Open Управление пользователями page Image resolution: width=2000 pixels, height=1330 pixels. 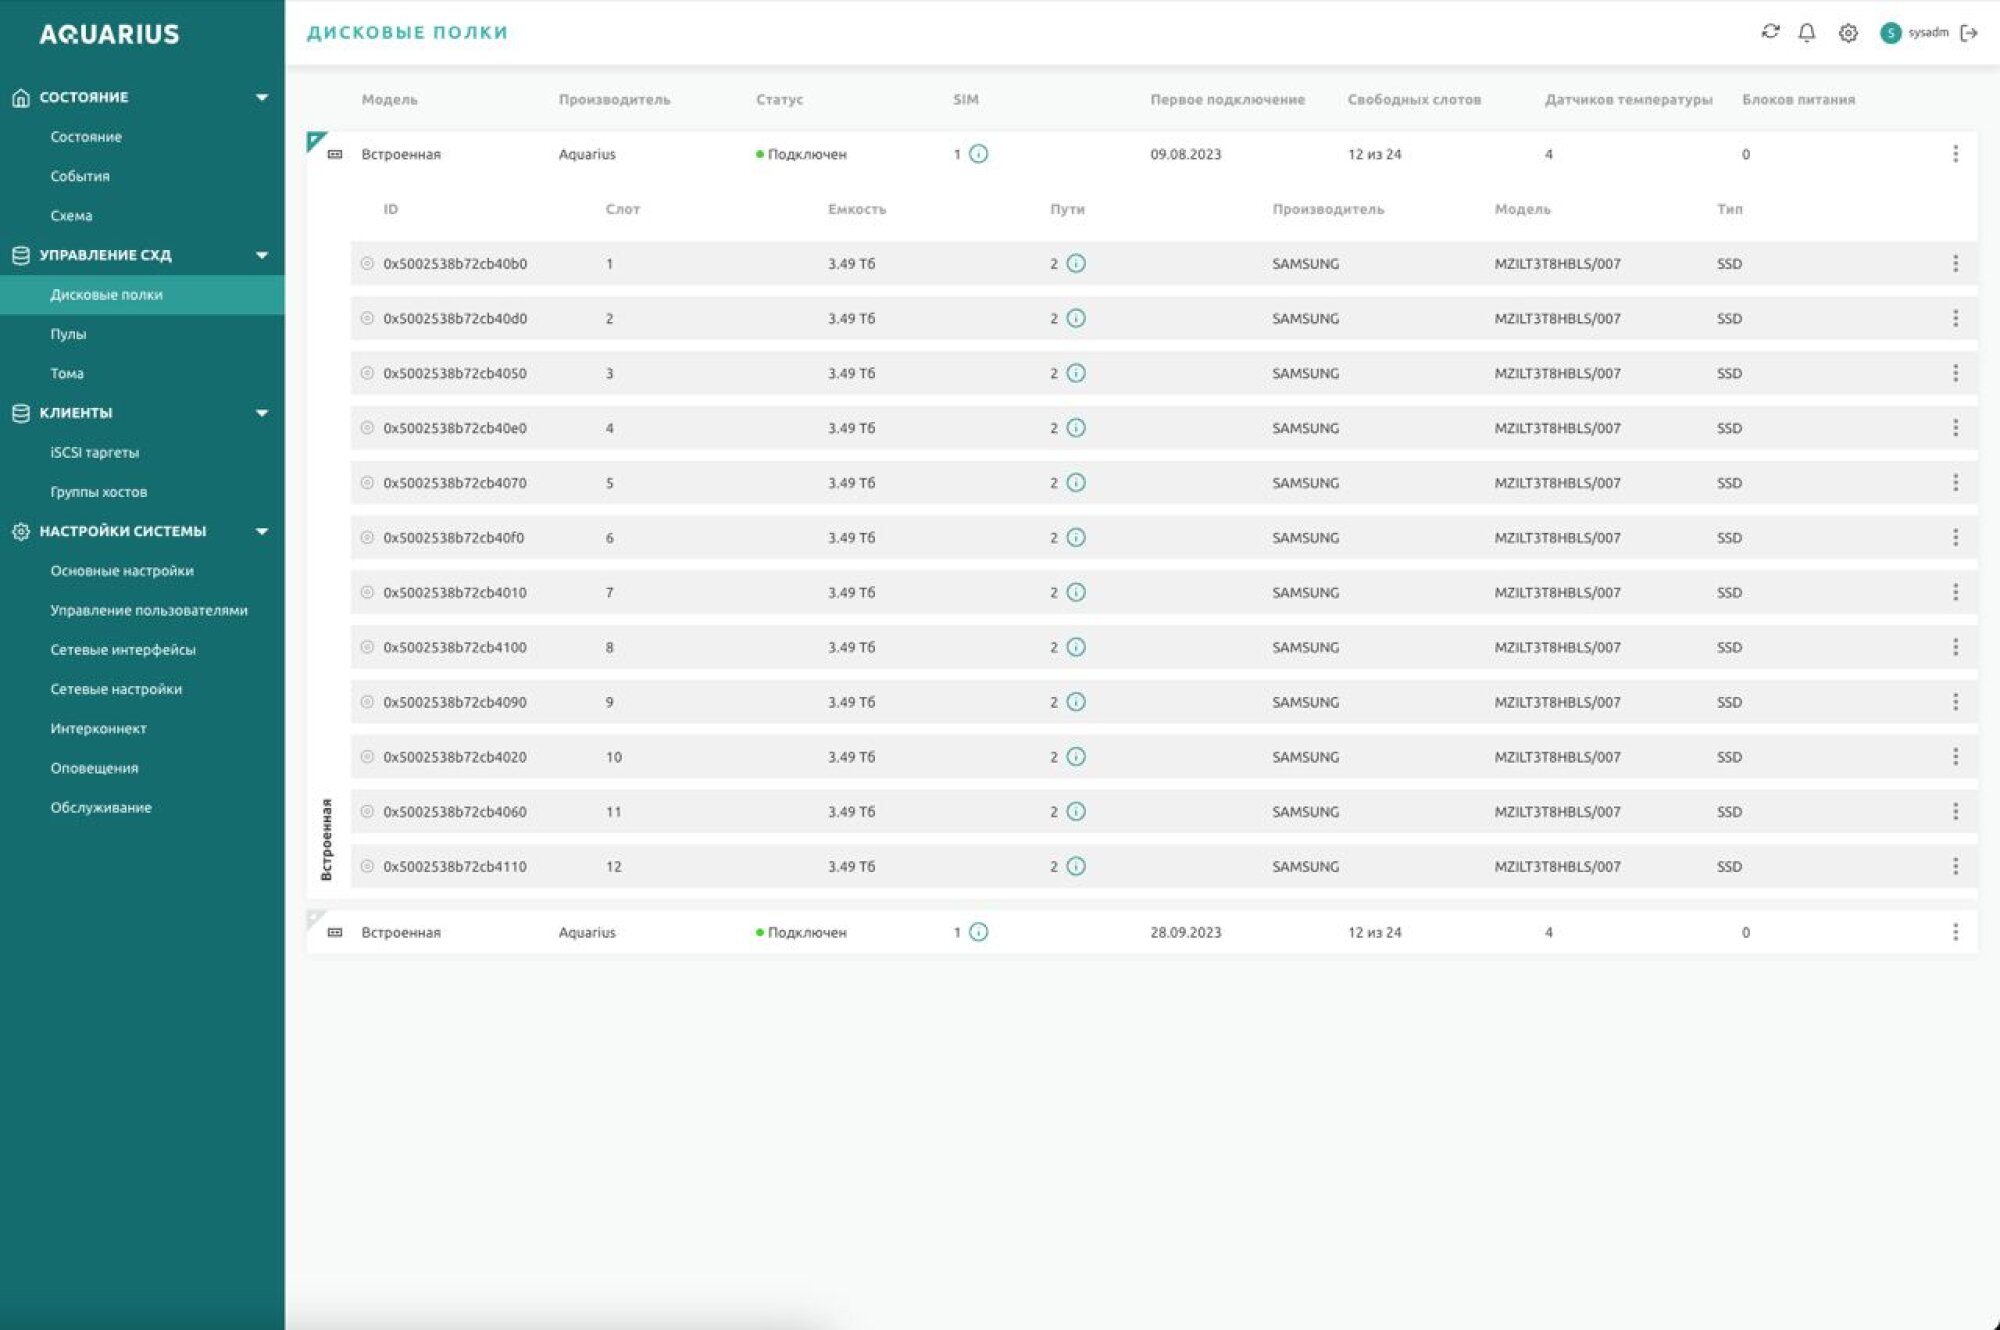pyautogui.click(x=149, y=611)
